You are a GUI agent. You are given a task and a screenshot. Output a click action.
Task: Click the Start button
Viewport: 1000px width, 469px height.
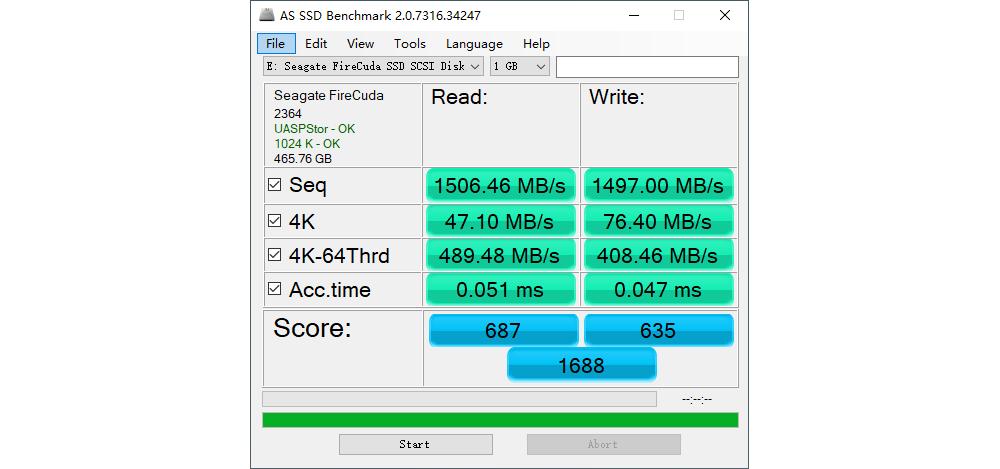[x=415, y=444]
